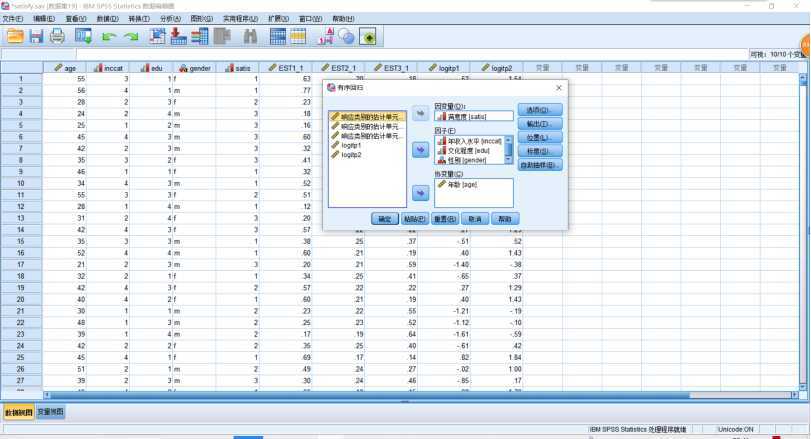Screen dimensions: 811x439
Task: Open the 位置(L) settings button
Action: pos(539,138)
